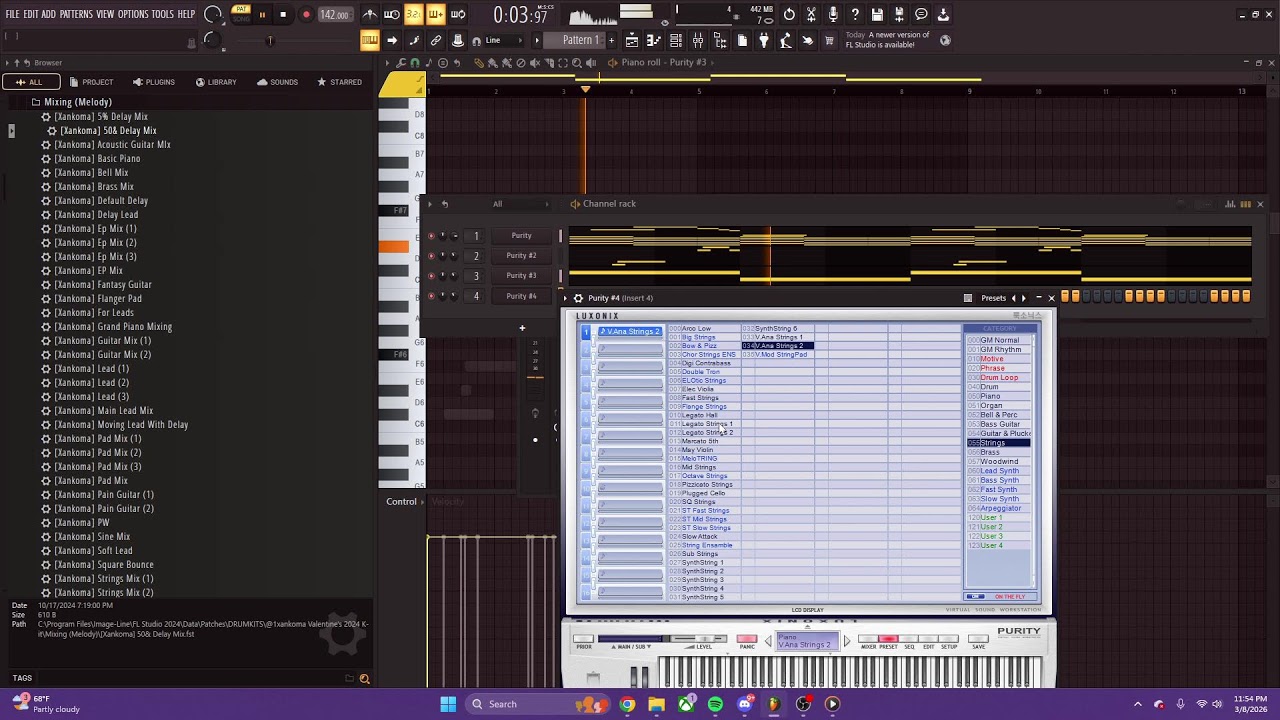Click the SAVE button in Purity
The width and height of the screenshot is (1280, 720).
[978, 641]
